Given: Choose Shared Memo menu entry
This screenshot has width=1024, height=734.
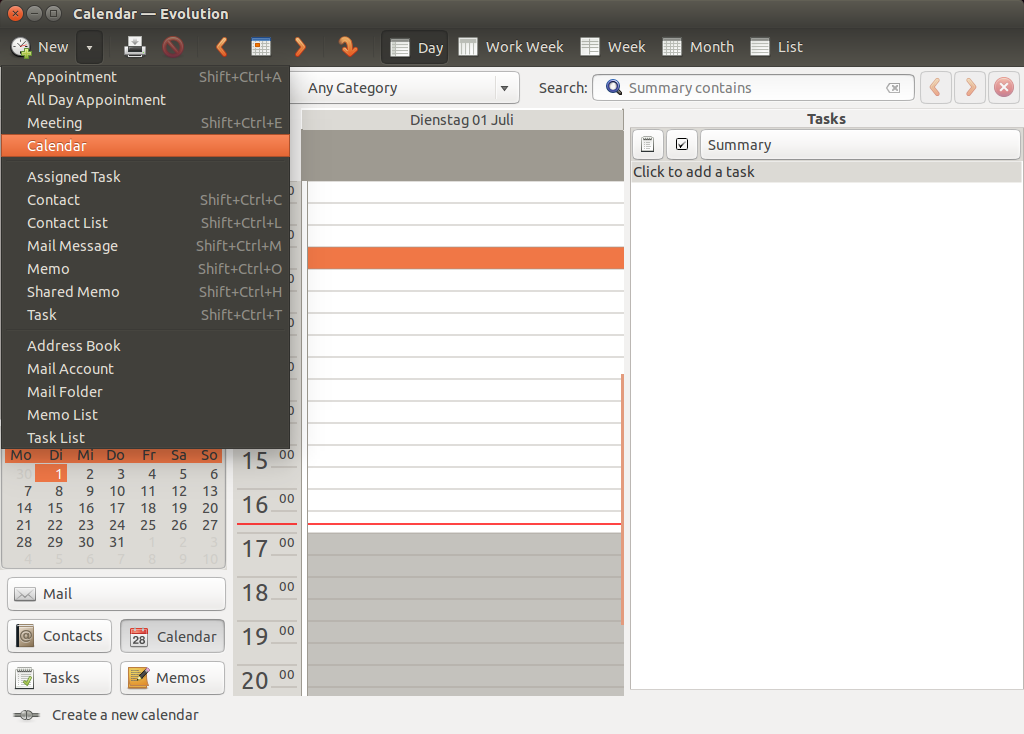Looking at the screenshot, I should [145, 292].
